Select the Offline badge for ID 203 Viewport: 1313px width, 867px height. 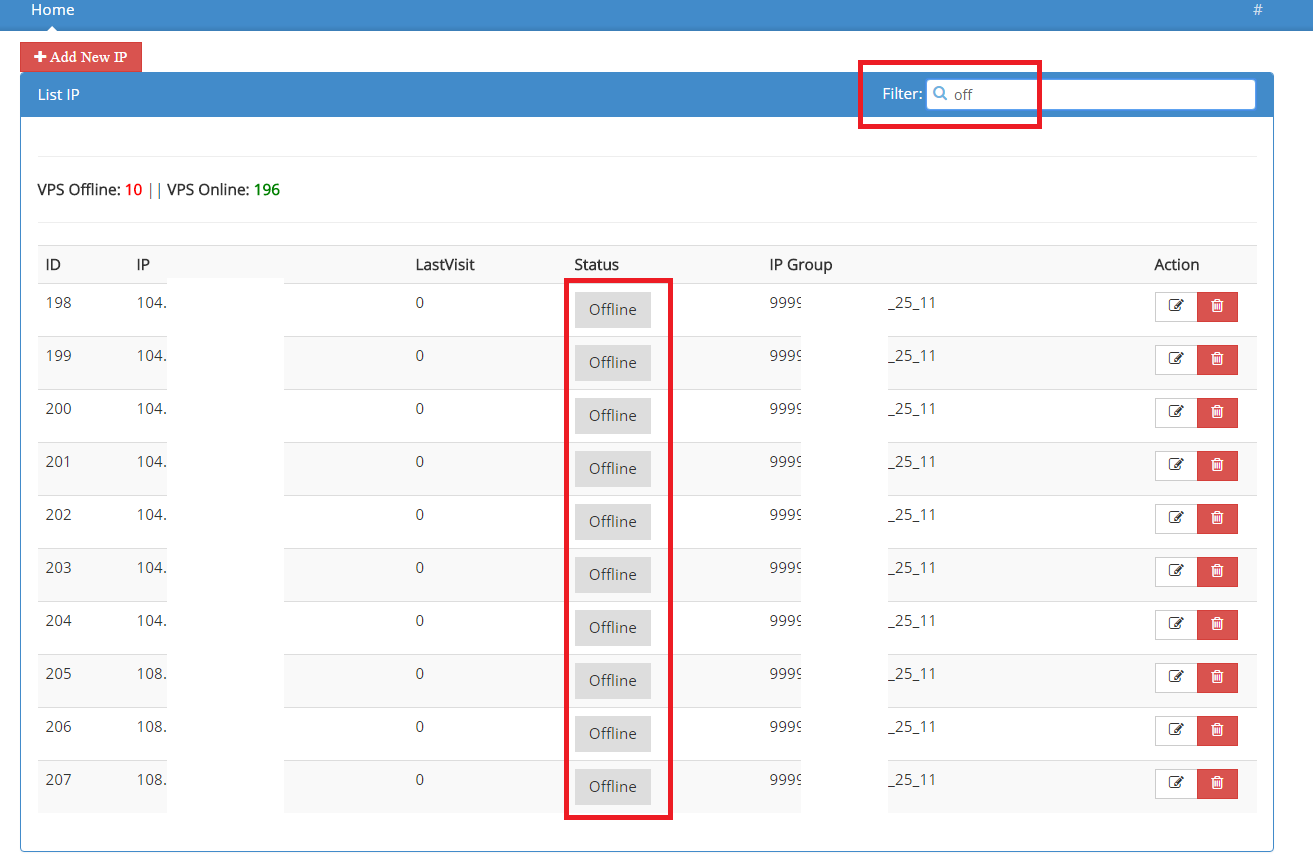[613, 575]
